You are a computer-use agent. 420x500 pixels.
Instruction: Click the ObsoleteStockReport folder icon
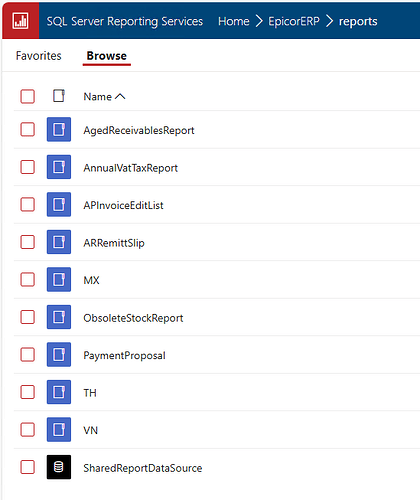pyautogui.click(x=59, y=317)
